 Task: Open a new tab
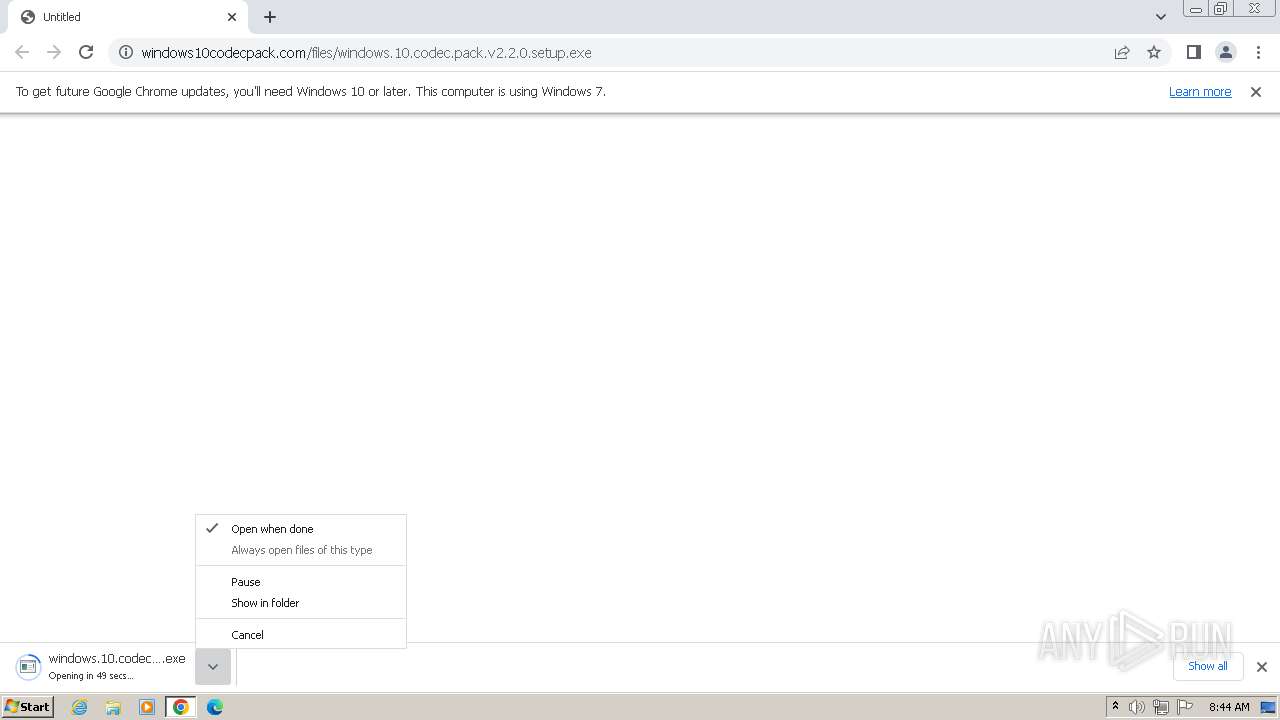click(x=270, y=17)
